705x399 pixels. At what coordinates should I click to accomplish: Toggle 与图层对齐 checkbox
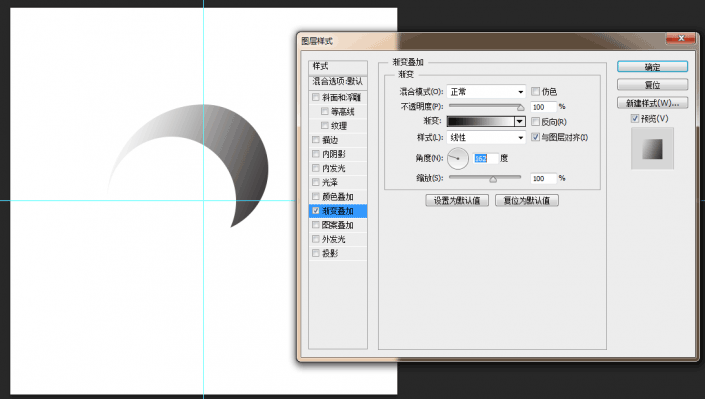[535, 137]
